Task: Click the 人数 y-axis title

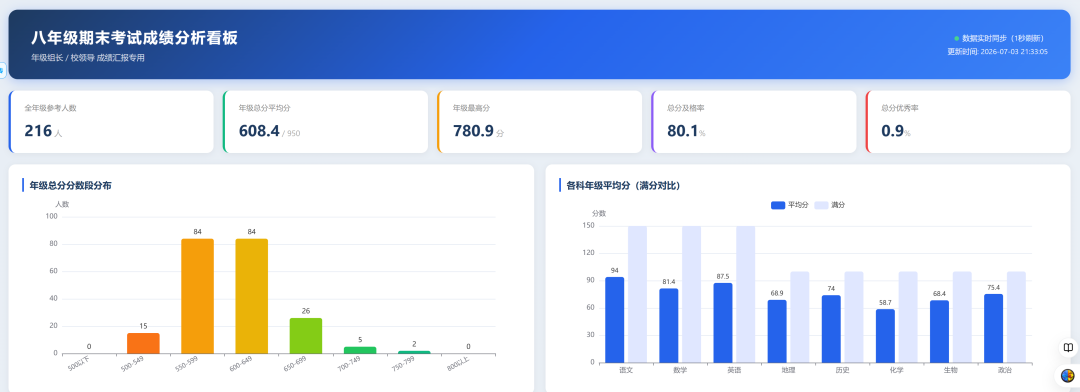Action: click(62, 205)
